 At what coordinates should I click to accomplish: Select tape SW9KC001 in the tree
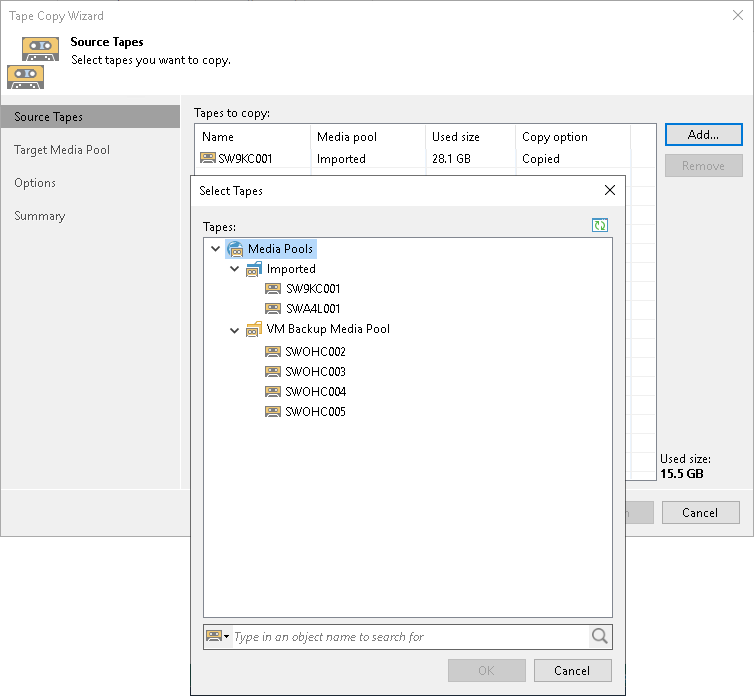click(313, 289)
